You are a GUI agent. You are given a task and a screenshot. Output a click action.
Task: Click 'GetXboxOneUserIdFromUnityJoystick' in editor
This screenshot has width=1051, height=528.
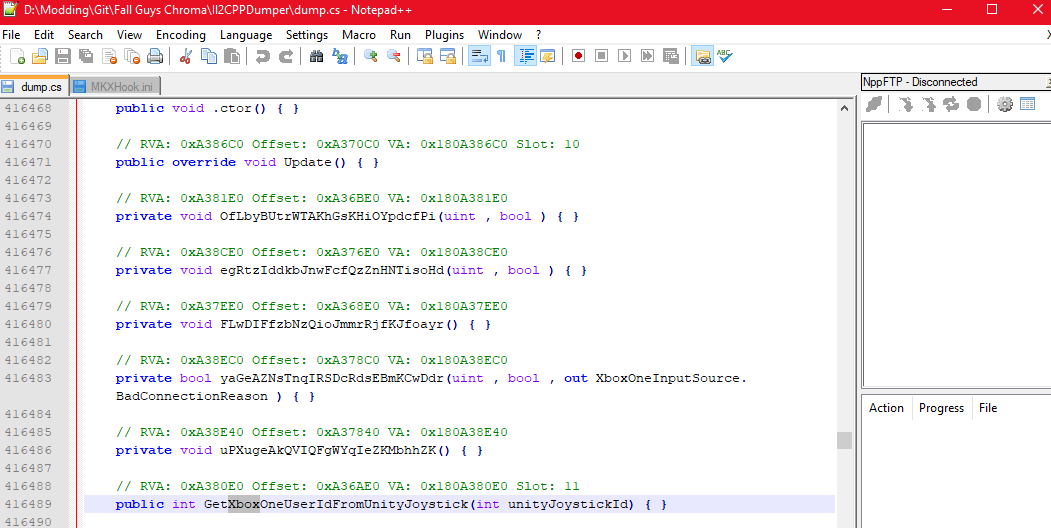336,504
